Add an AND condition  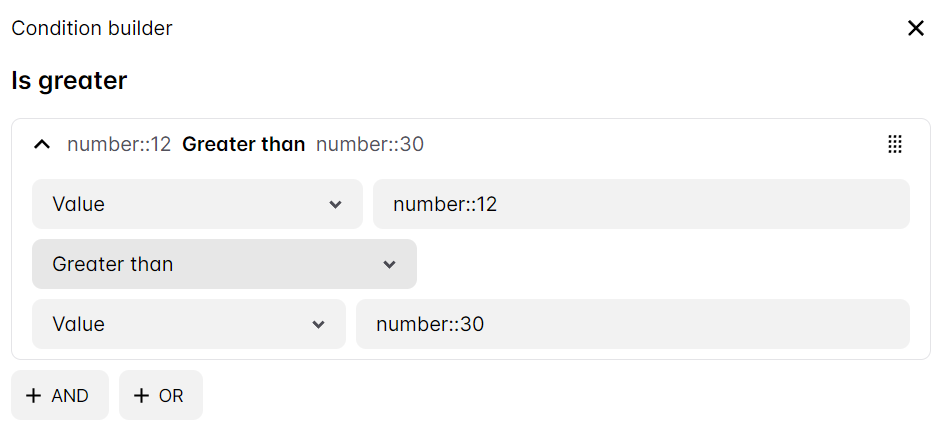tap(60, 396)
